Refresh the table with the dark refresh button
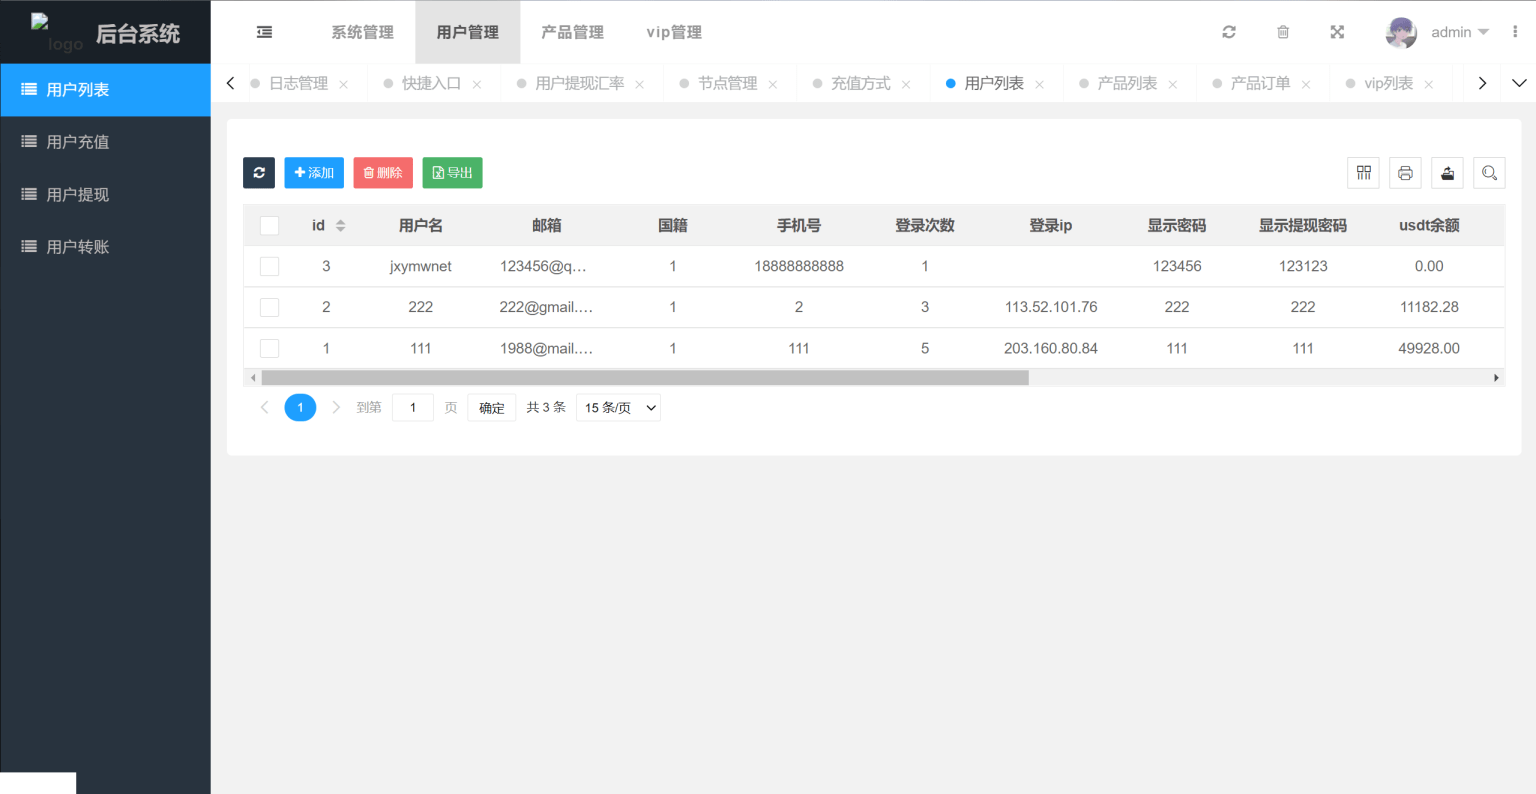This screenshot has height=794, width=1536. click(259, 172)
